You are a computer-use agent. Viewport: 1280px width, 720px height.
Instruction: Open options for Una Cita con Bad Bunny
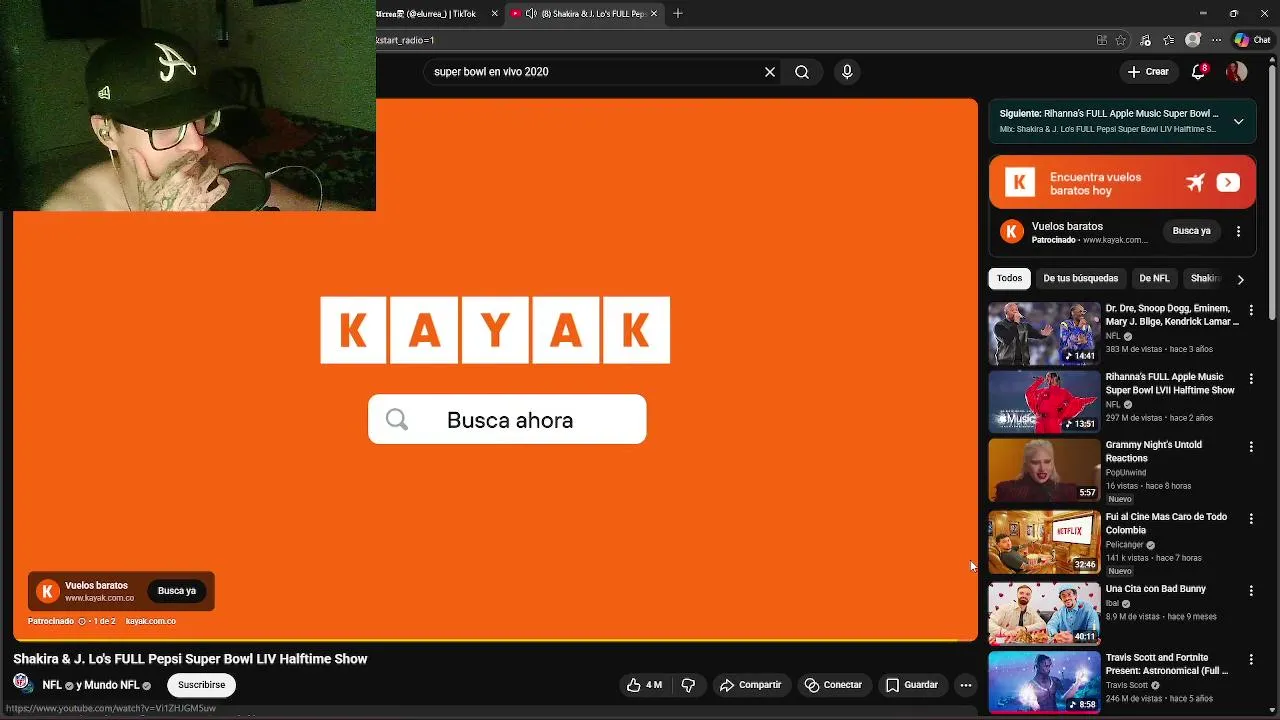[x=1251, y=591]
